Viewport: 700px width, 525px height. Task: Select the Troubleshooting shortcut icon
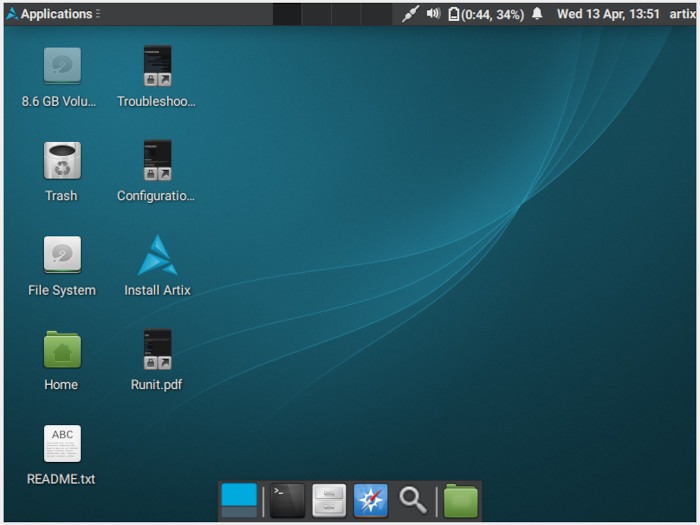(x=157, y=66)
